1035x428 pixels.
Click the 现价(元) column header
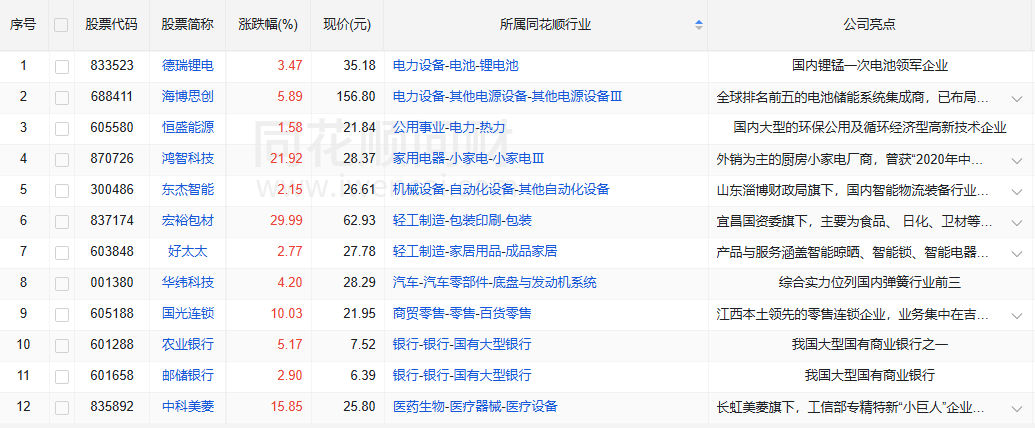pos(347,24)
